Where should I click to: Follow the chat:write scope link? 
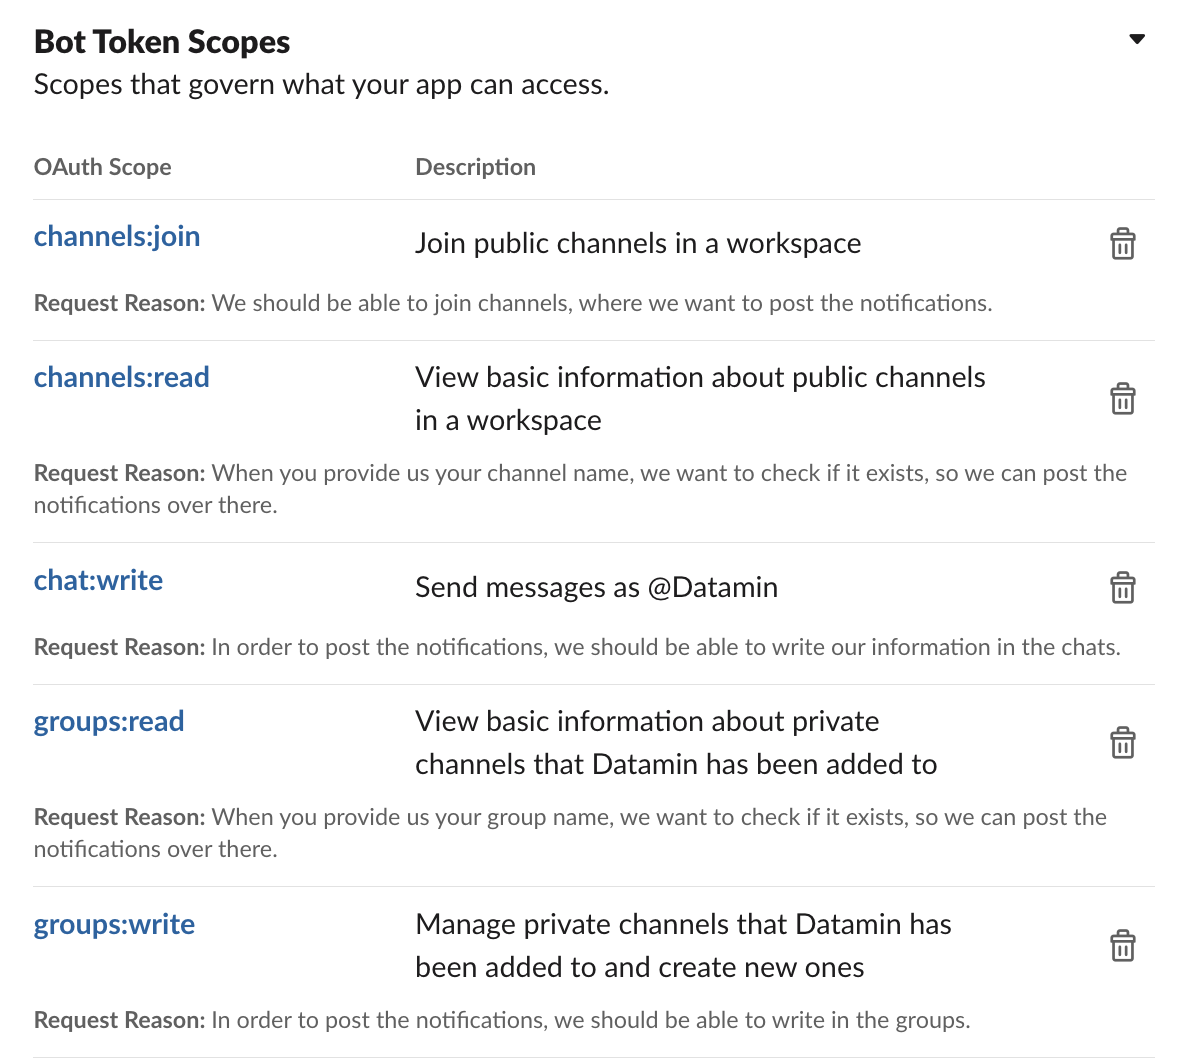pyautogui.click(x=98, y=580)
